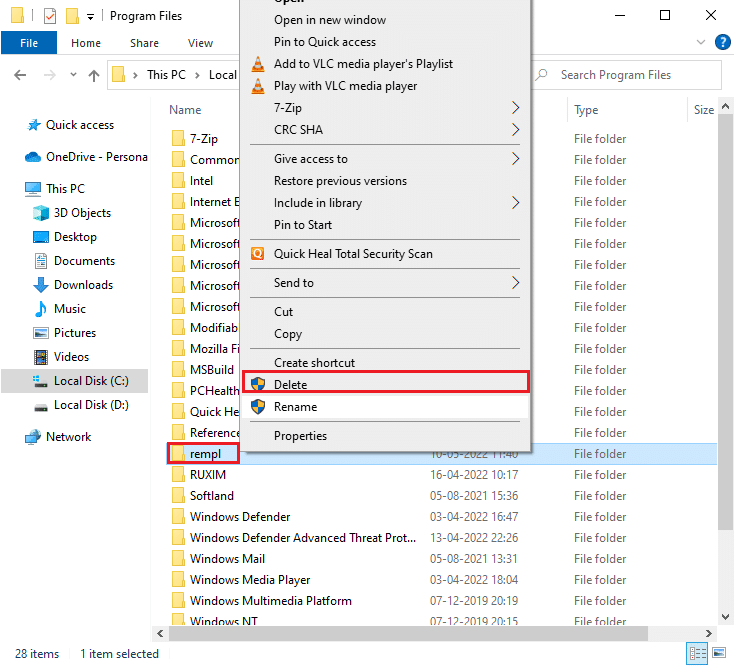This screenshot has height=666, width=735.
Task: Expand the CRC SHA submenu arrow
Action: [x=515, y=130]
